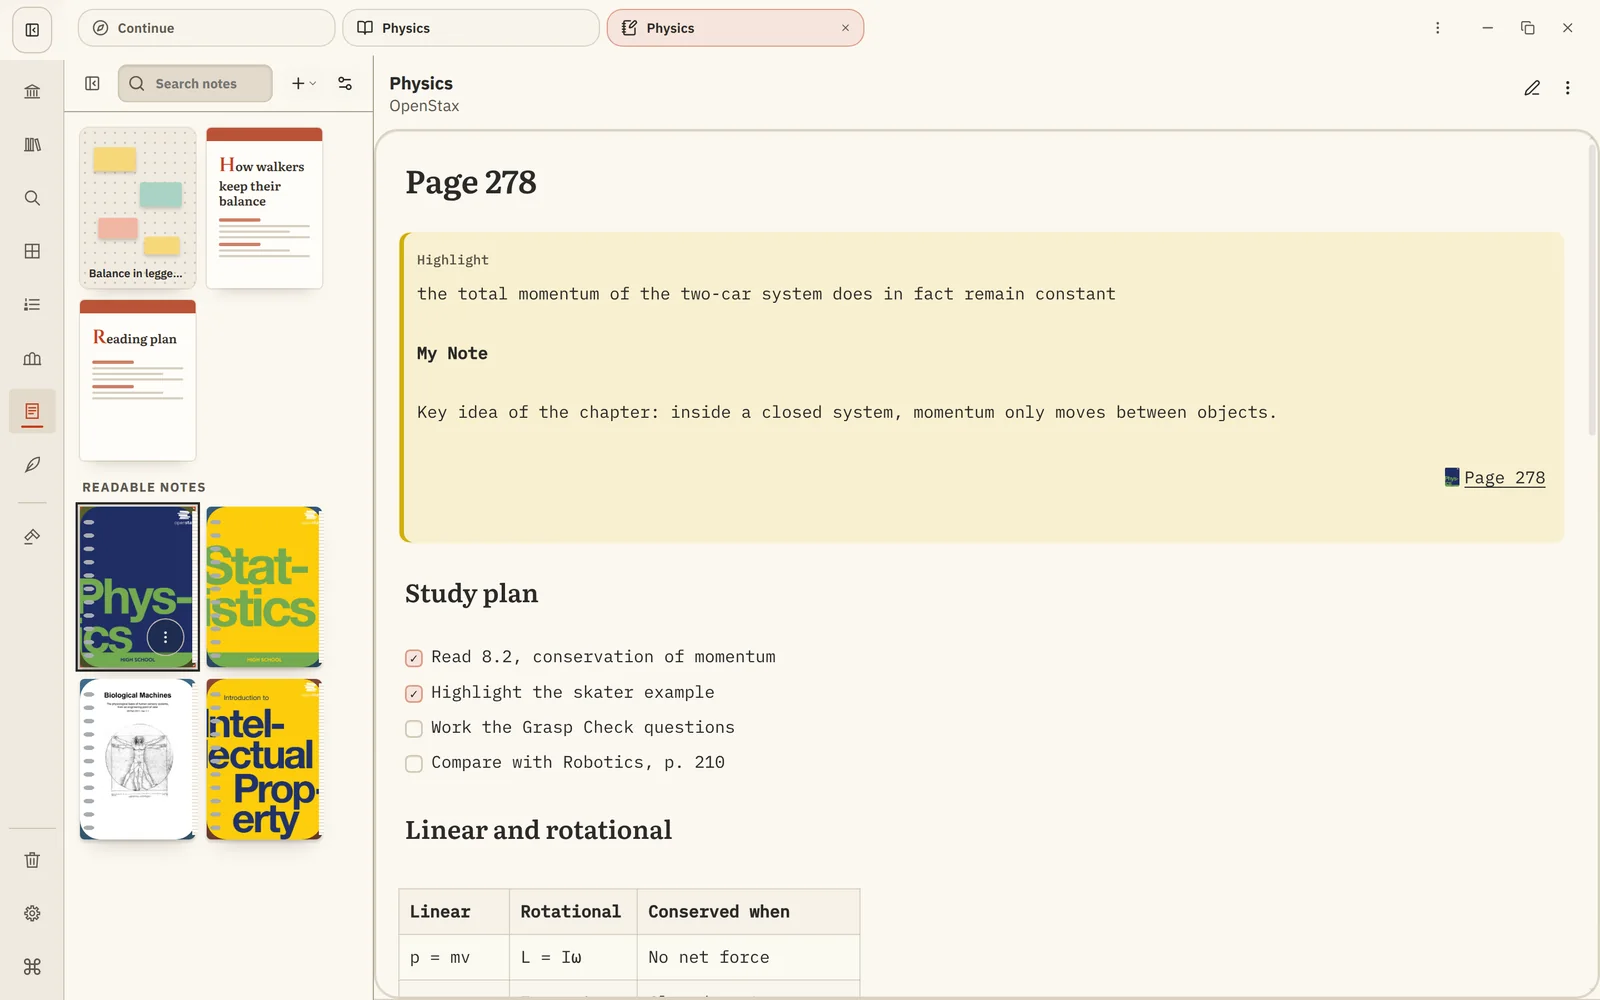Check Work the Grasp Check questions
Viewport: 1600px width, 1000px height.
[x=414, y=729]
